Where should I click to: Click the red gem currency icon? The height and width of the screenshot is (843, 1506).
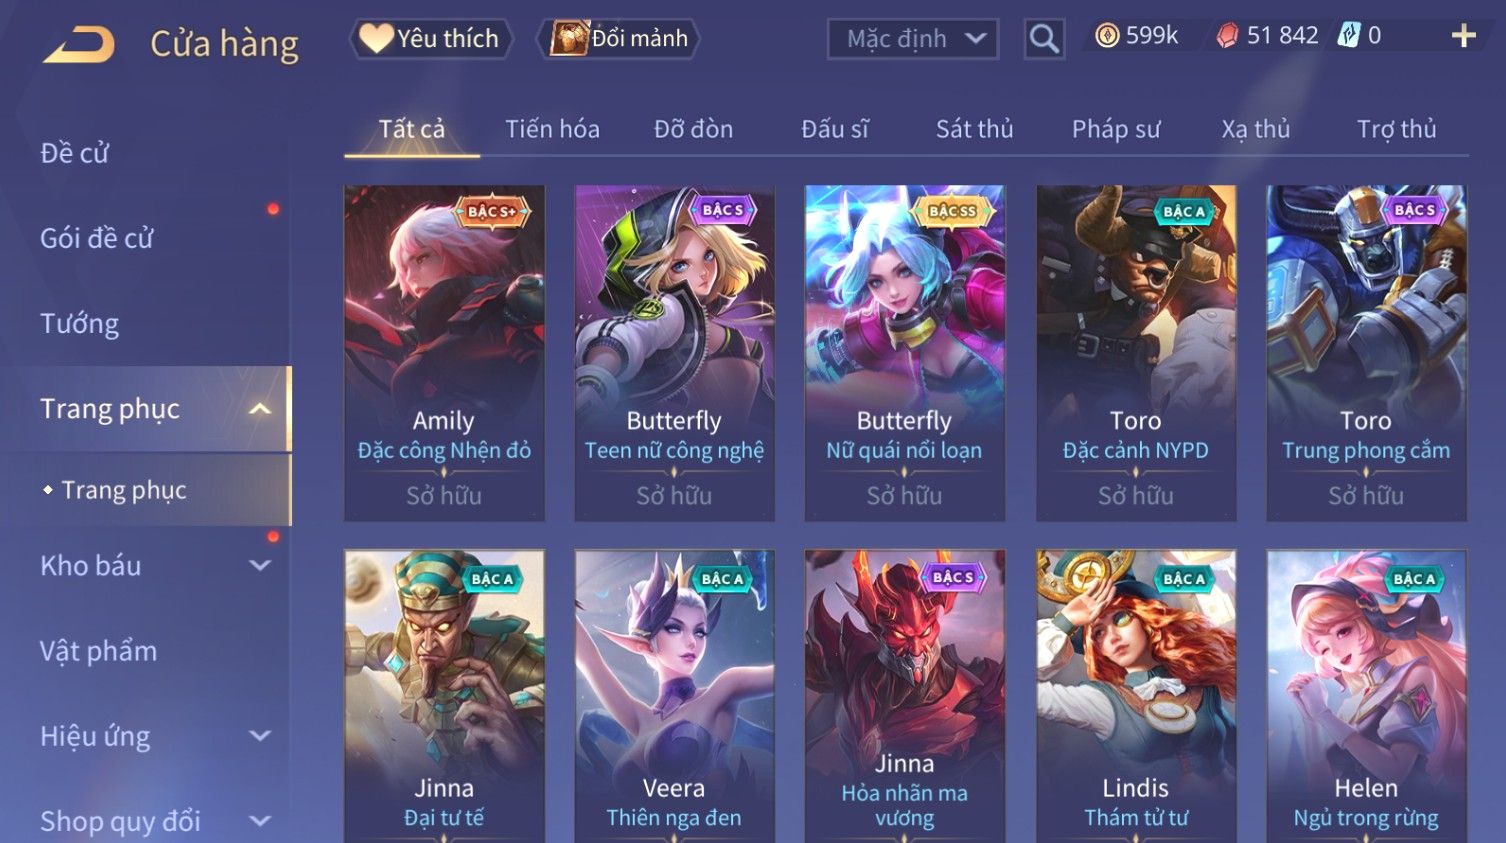point(1227,36)
